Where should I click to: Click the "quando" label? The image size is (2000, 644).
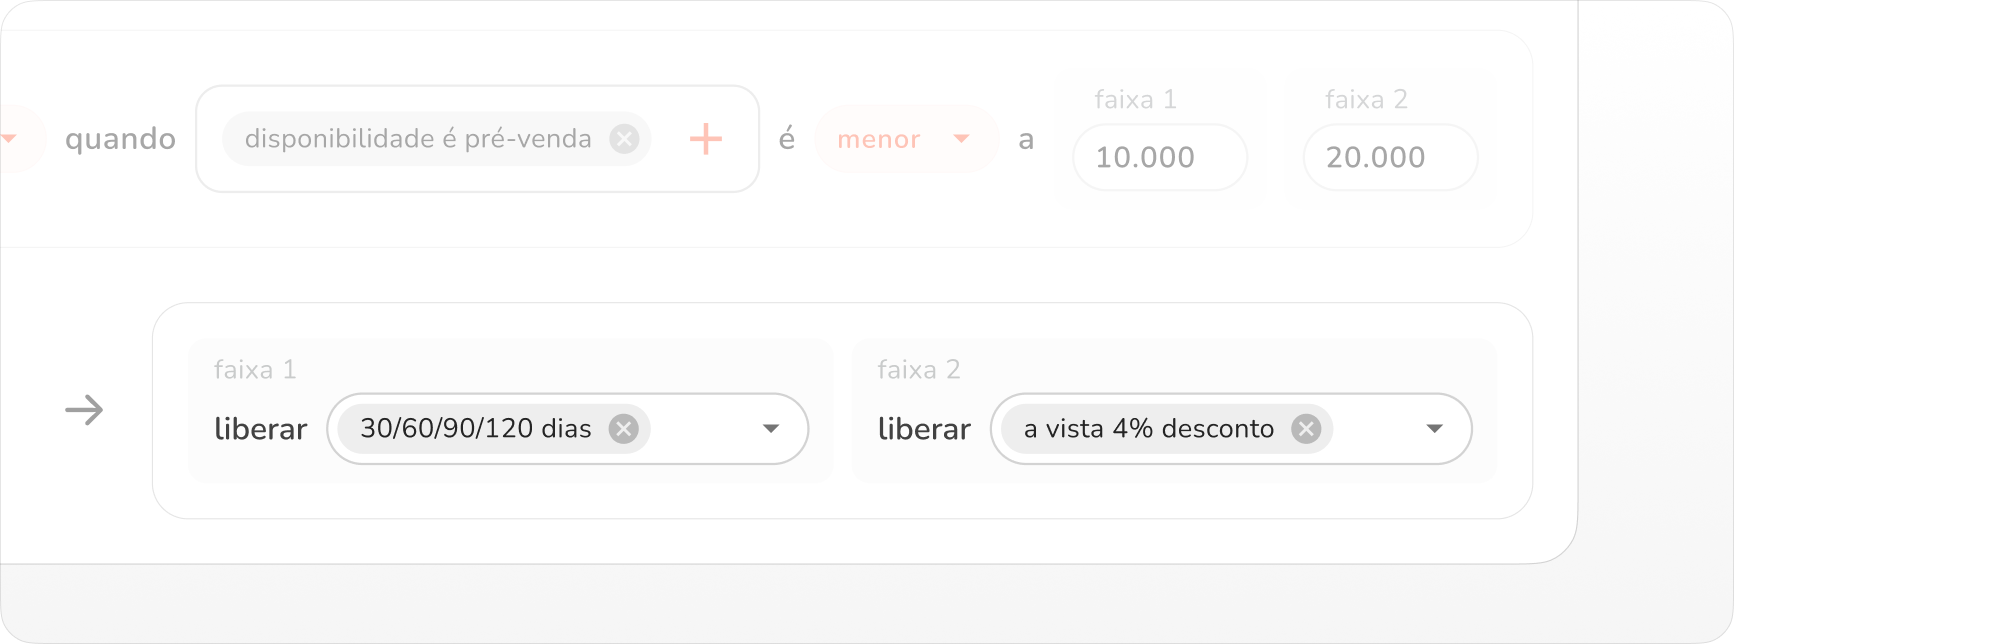120,139
